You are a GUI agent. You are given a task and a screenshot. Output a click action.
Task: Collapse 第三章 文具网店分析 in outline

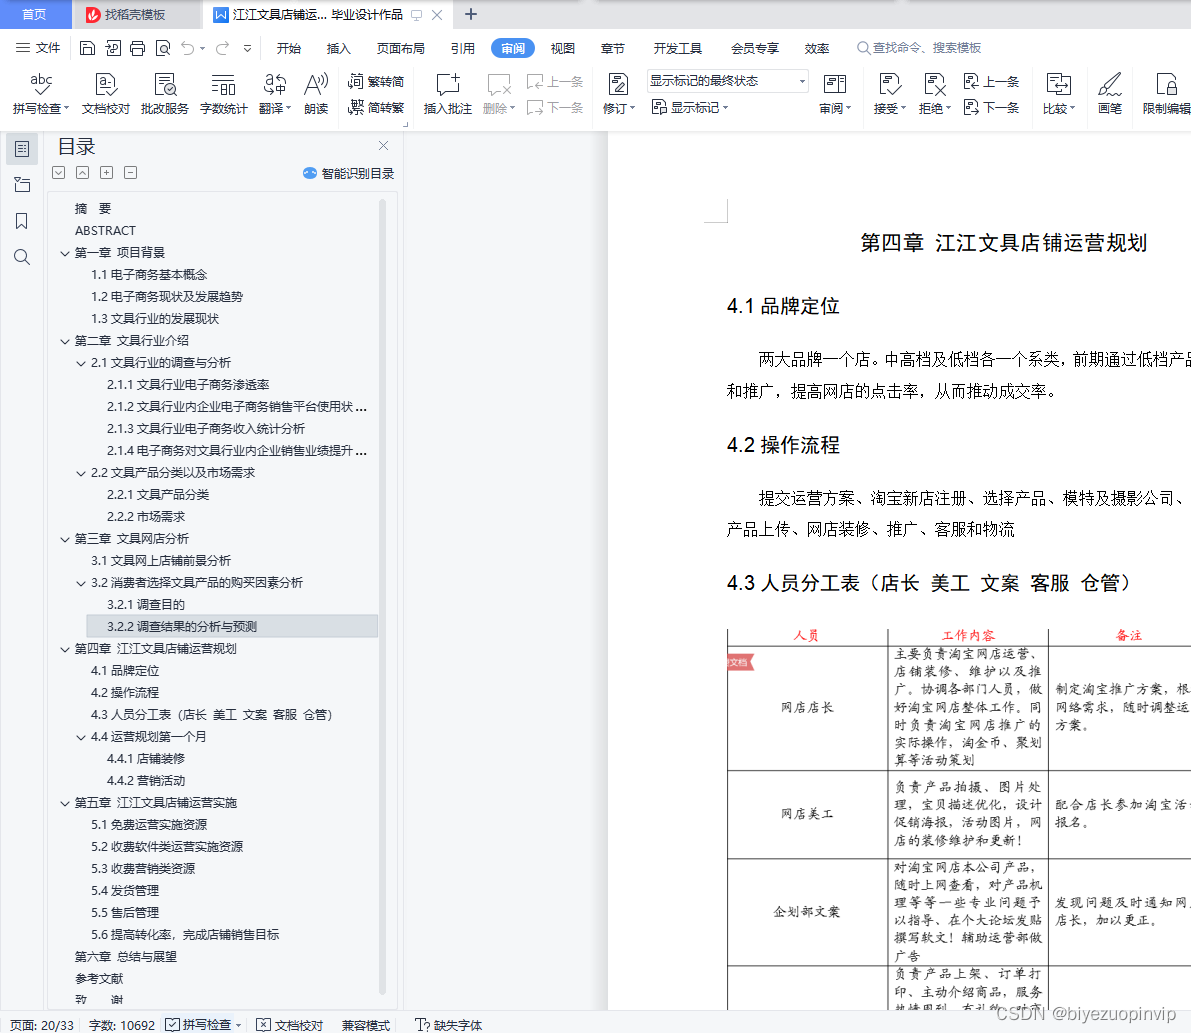click(65, 539)
